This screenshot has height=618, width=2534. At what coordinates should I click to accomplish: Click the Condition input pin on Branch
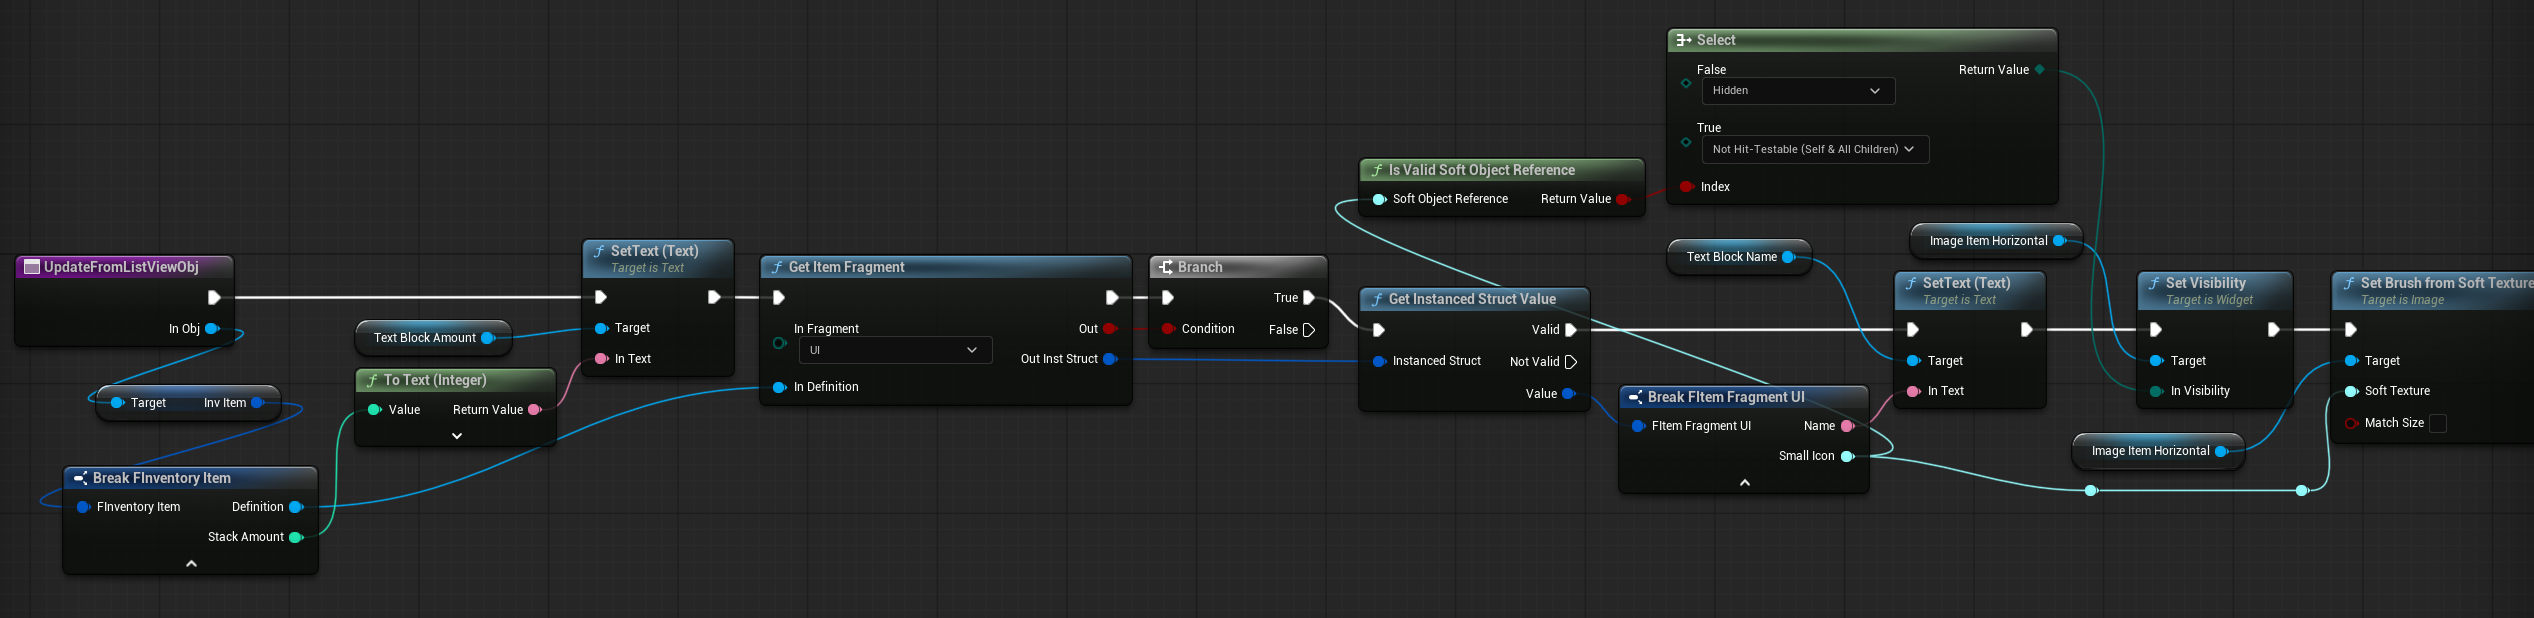pos(1167,330)
